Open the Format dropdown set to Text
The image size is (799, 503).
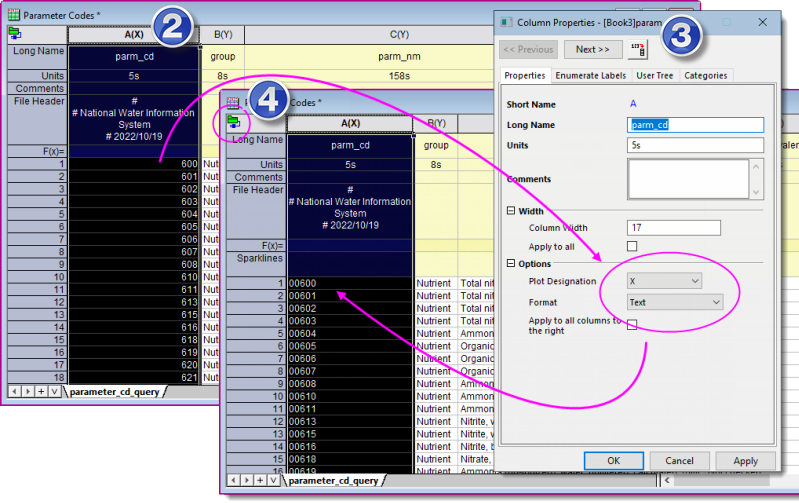[675, 302]
